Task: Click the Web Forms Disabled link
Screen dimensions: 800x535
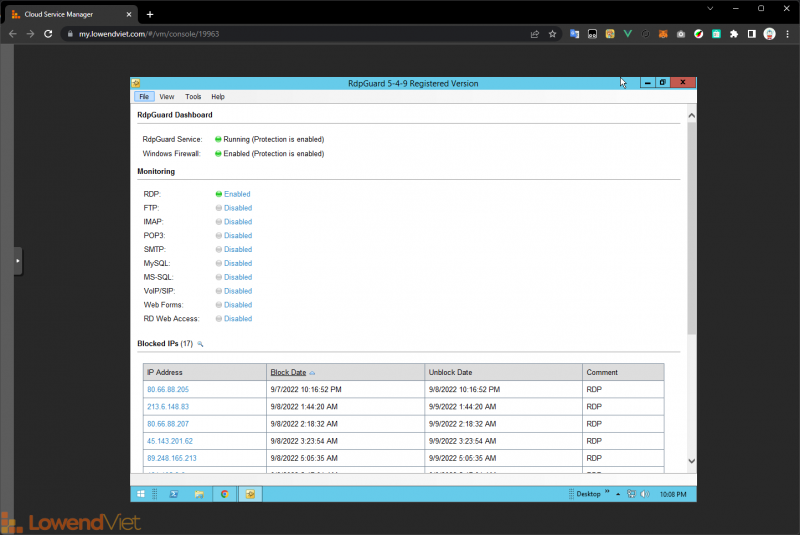Action: [238, 304]
